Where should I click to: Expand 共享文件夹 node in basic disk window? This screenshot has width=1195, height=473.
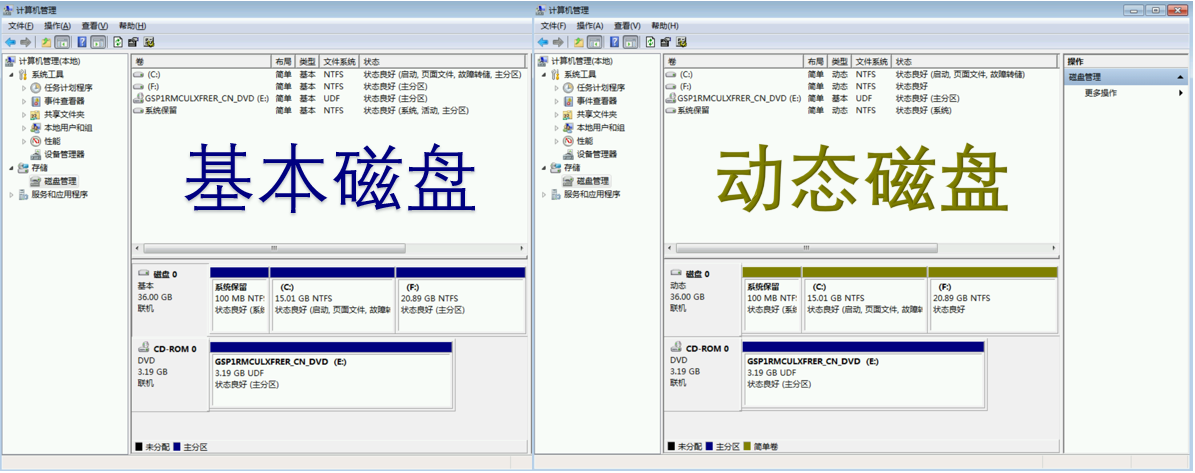(24, 114)
